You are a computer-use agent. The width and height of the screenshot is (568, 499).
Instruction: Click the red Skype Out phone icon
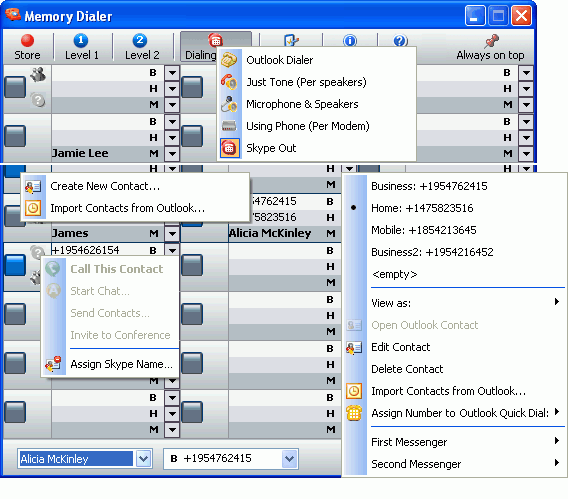(230, 148)
